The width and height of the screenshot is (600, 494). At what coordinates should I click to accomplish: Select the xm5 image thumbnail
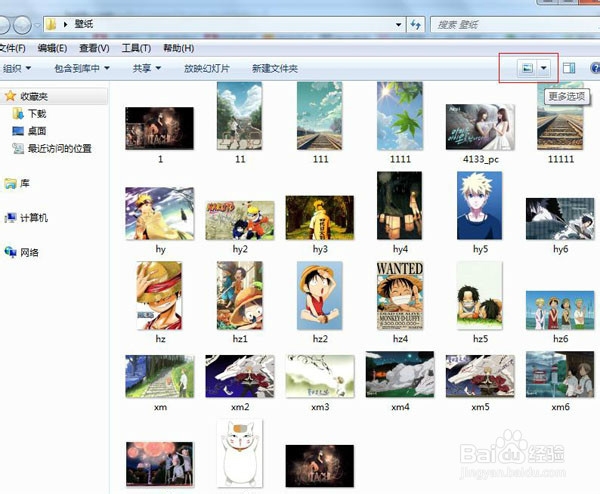click(480, 377)
